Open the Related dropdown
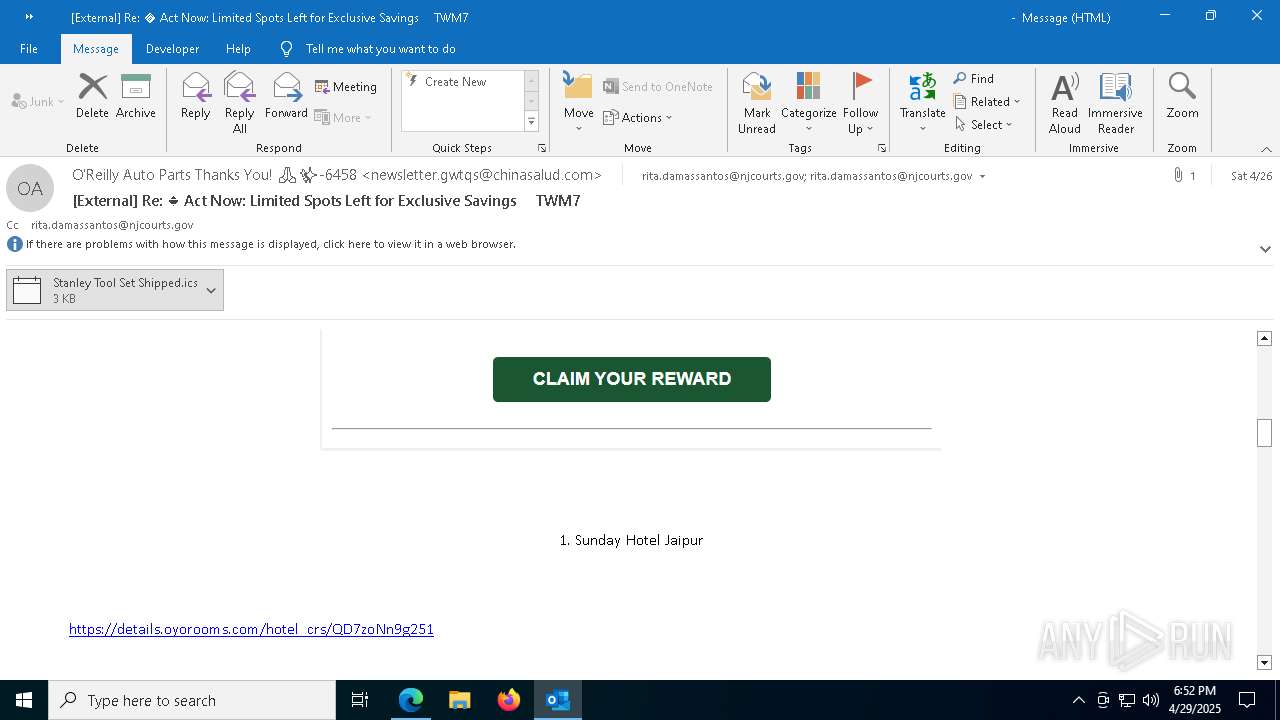 point(987,102)
